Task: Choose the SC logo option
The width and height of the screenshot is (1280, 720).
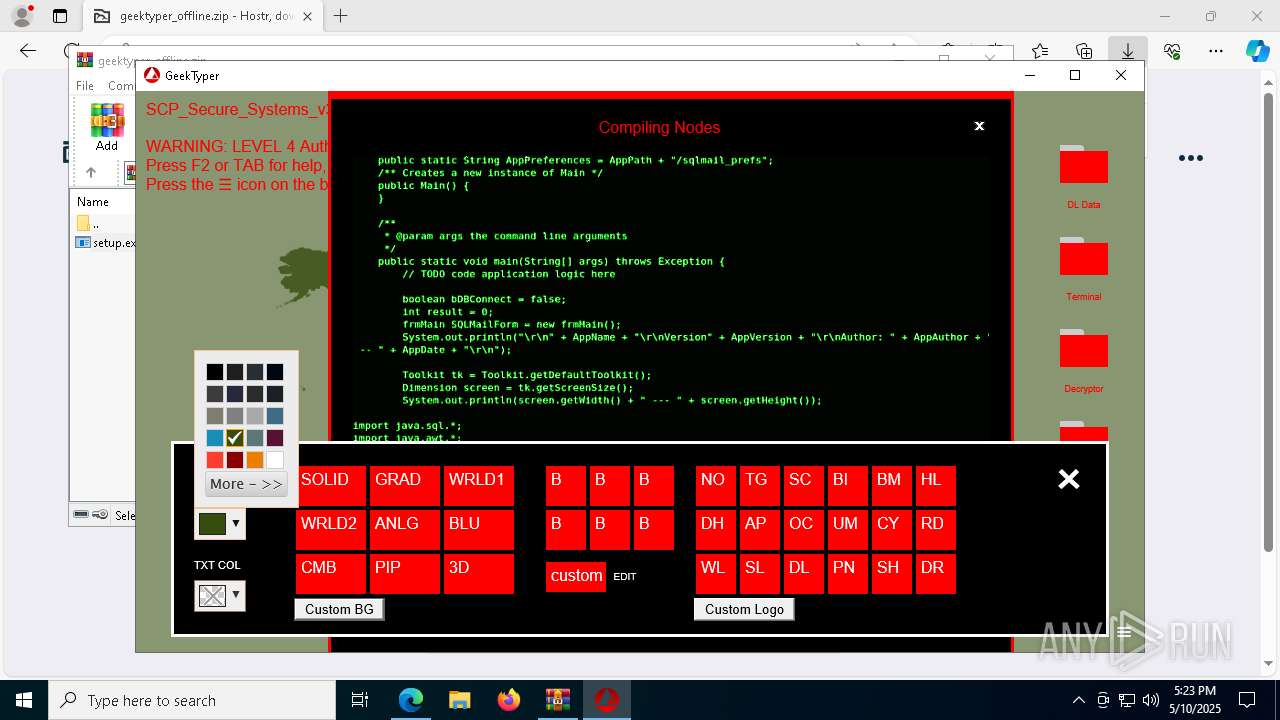Action: (804, 485)
